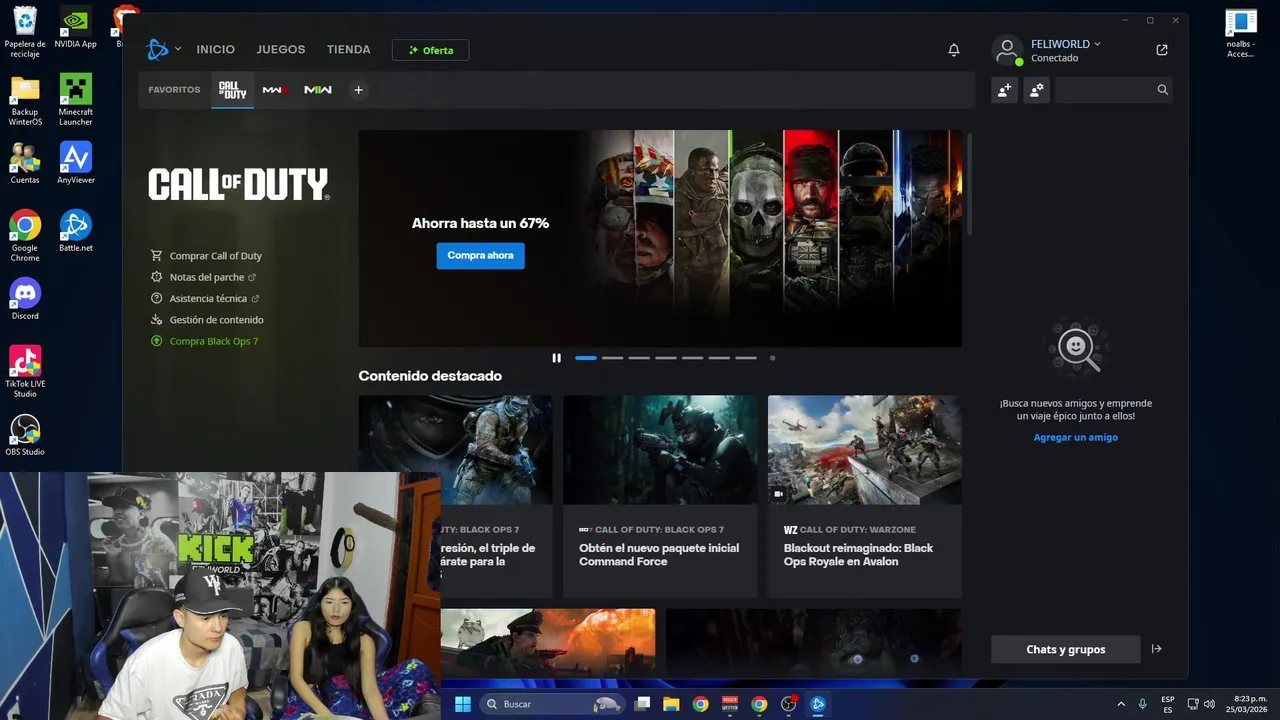
Task: Open OBS Studio desktop icon
Action: (25, 435)
